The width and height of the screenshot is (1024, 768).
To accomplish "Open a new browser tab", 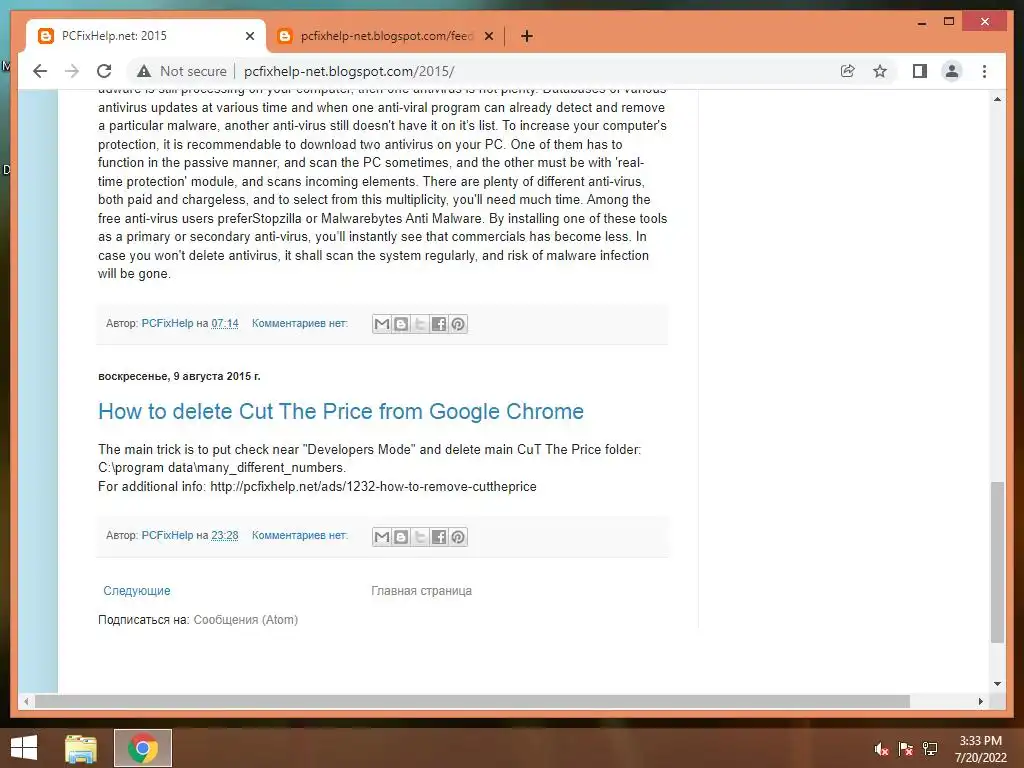I will (527, 36).
